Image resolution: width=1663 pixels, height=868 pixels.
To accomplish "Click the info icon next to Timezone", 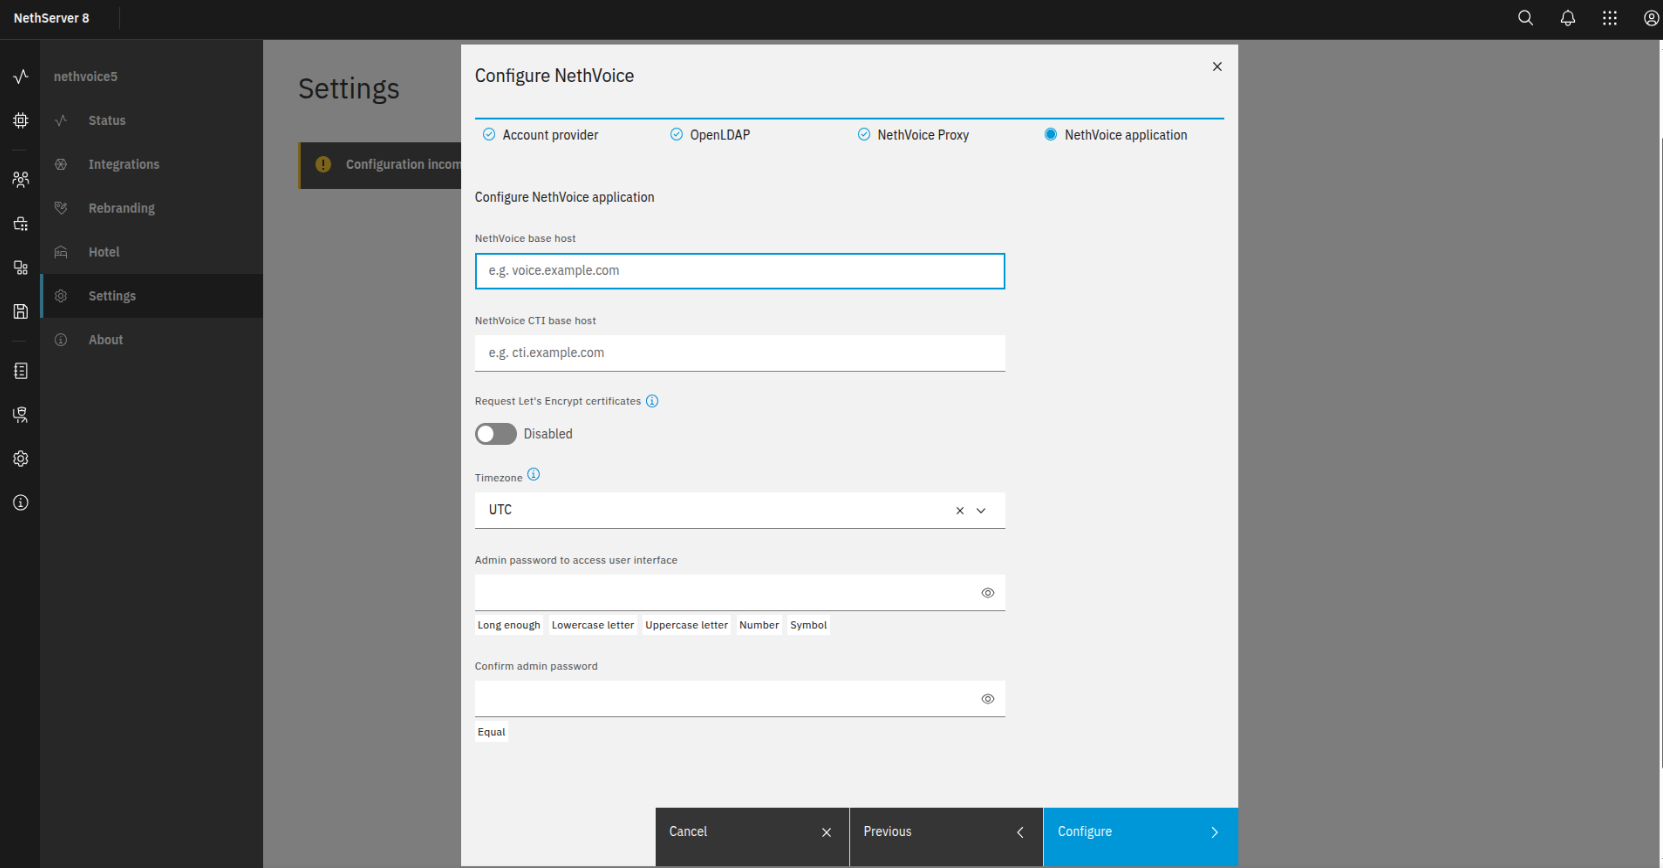I will [x=533, y=475].
